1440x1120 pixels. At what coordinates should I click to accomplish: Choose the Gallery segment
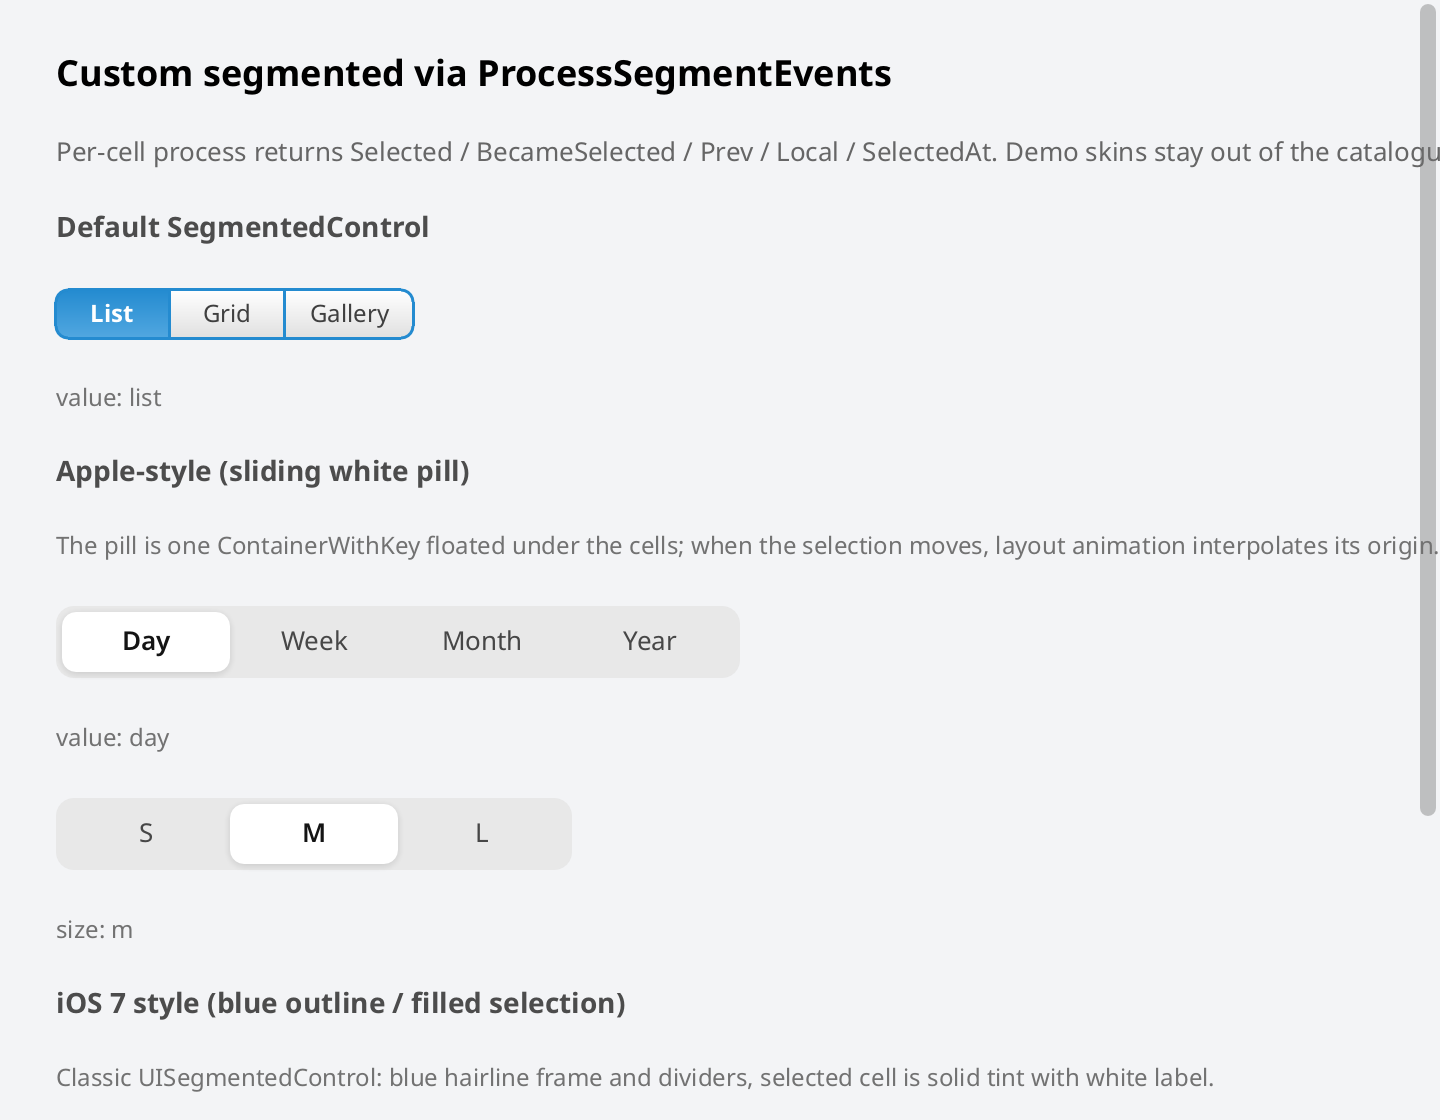tap(349, 314)
